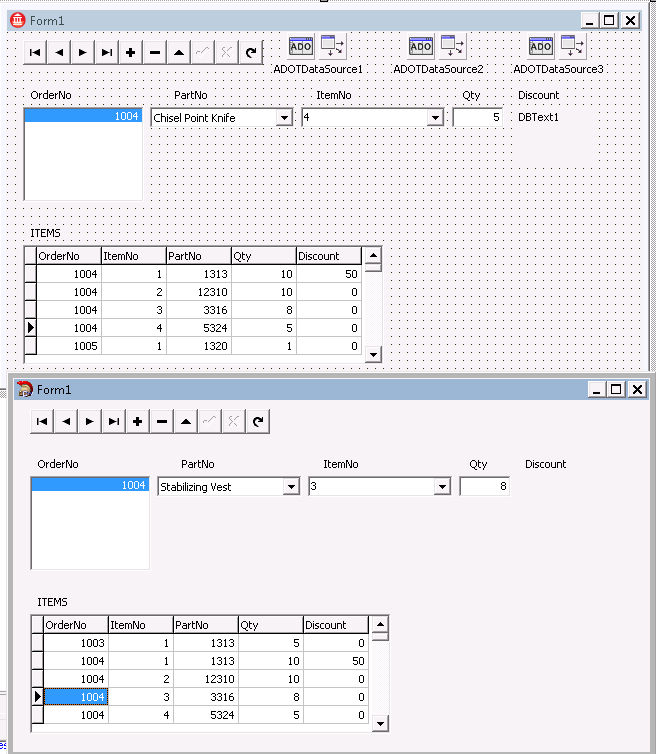The image size is (656, 754).
Task: Click row indicator of current row in upper grid
Action: tap(31, 328)
